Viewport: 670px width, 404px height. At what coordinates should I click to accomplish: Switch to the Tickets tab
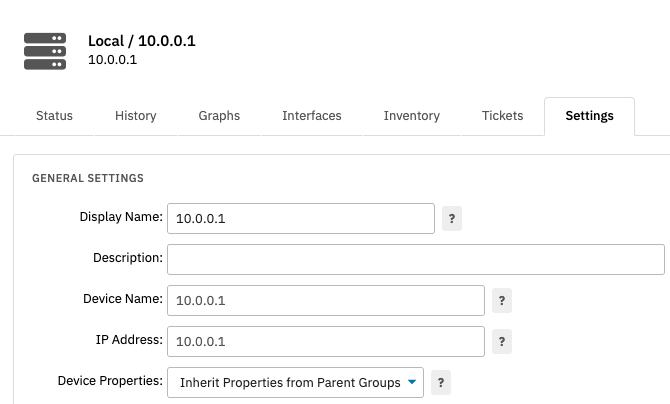pos(502,116)
